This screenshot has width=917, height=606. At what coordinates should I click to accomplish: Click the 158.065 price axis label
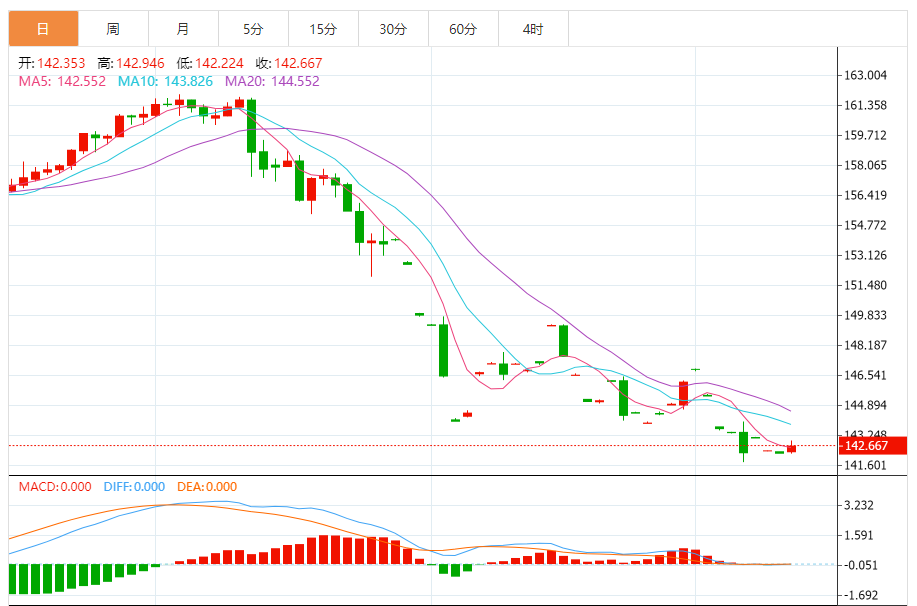(x=865, y=166)
